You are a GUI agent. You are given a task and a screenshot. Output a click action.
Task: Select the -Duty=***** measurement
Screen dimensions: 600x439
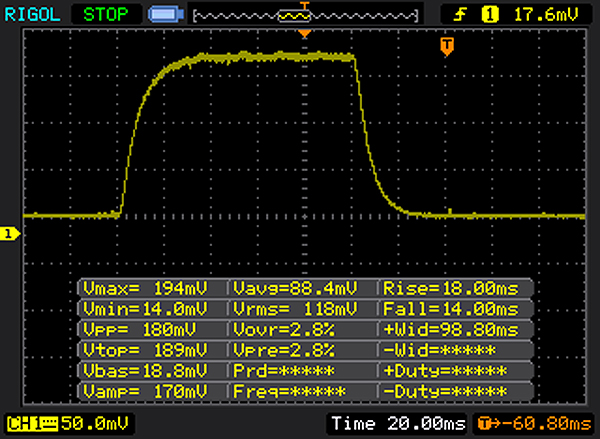click(455, 392)
